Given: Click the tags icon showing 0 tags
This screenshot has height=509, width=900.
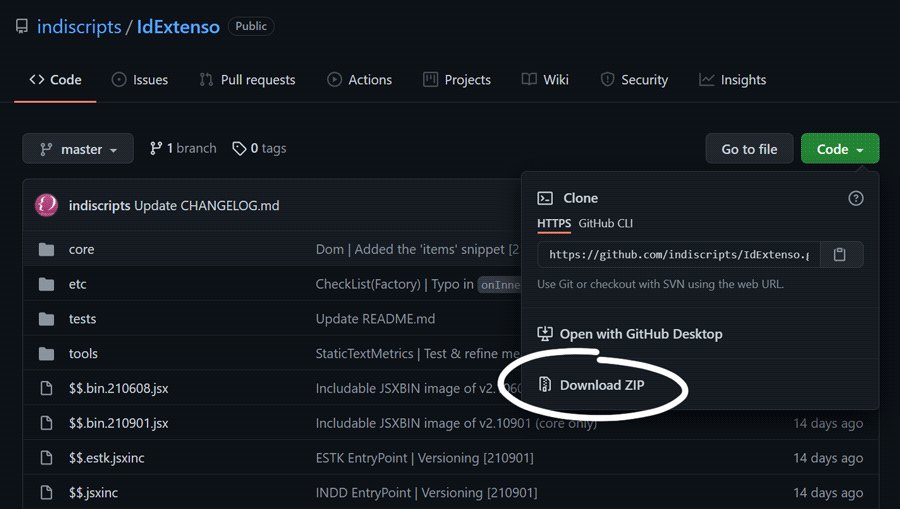Looking at the screenshot, I should pos(239,148).
